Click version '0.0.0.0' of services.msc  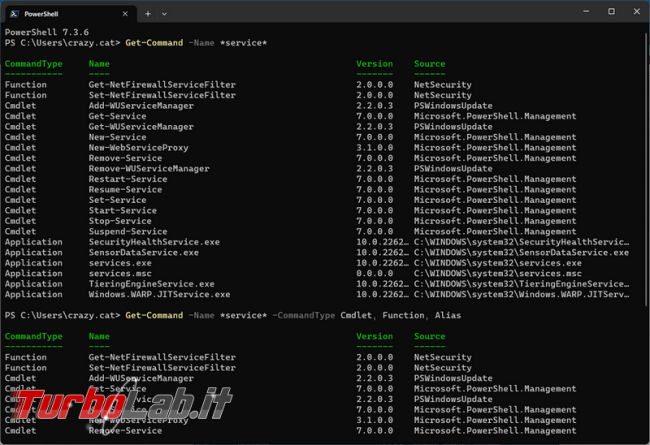(x=374, y=273)
